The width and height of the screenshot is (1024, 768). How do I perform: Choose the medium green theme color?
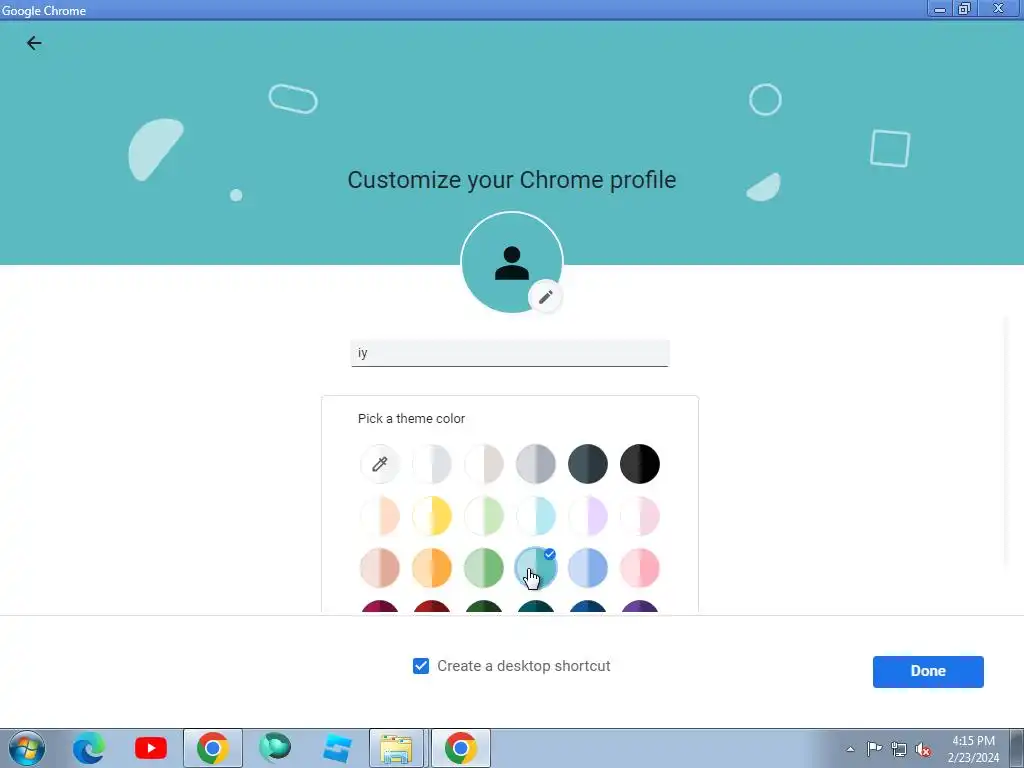pyautogui.click(x=484, y=568)
